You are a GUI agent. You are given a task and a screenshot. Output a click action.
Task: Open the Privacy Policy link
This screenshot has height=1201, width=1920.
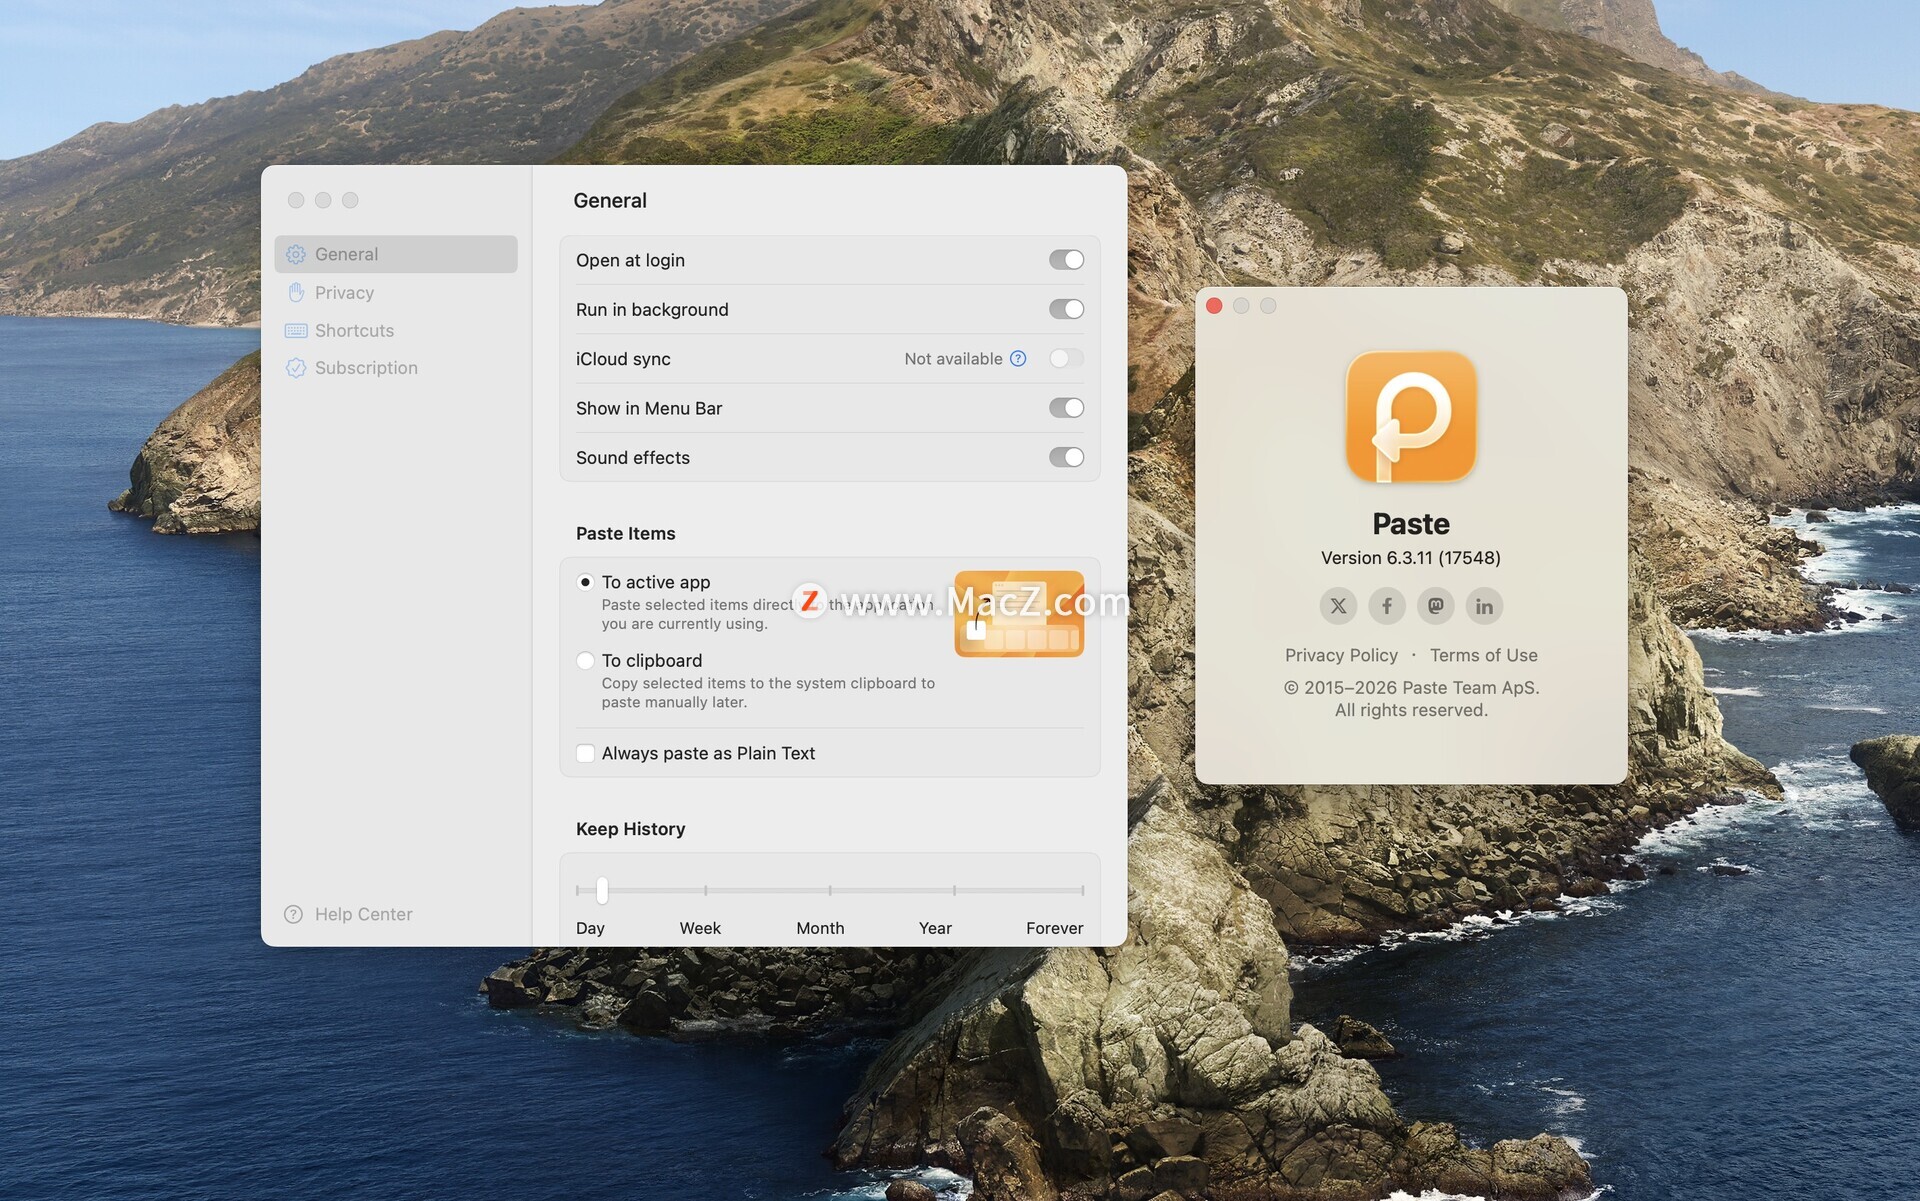pos(1341,655)
